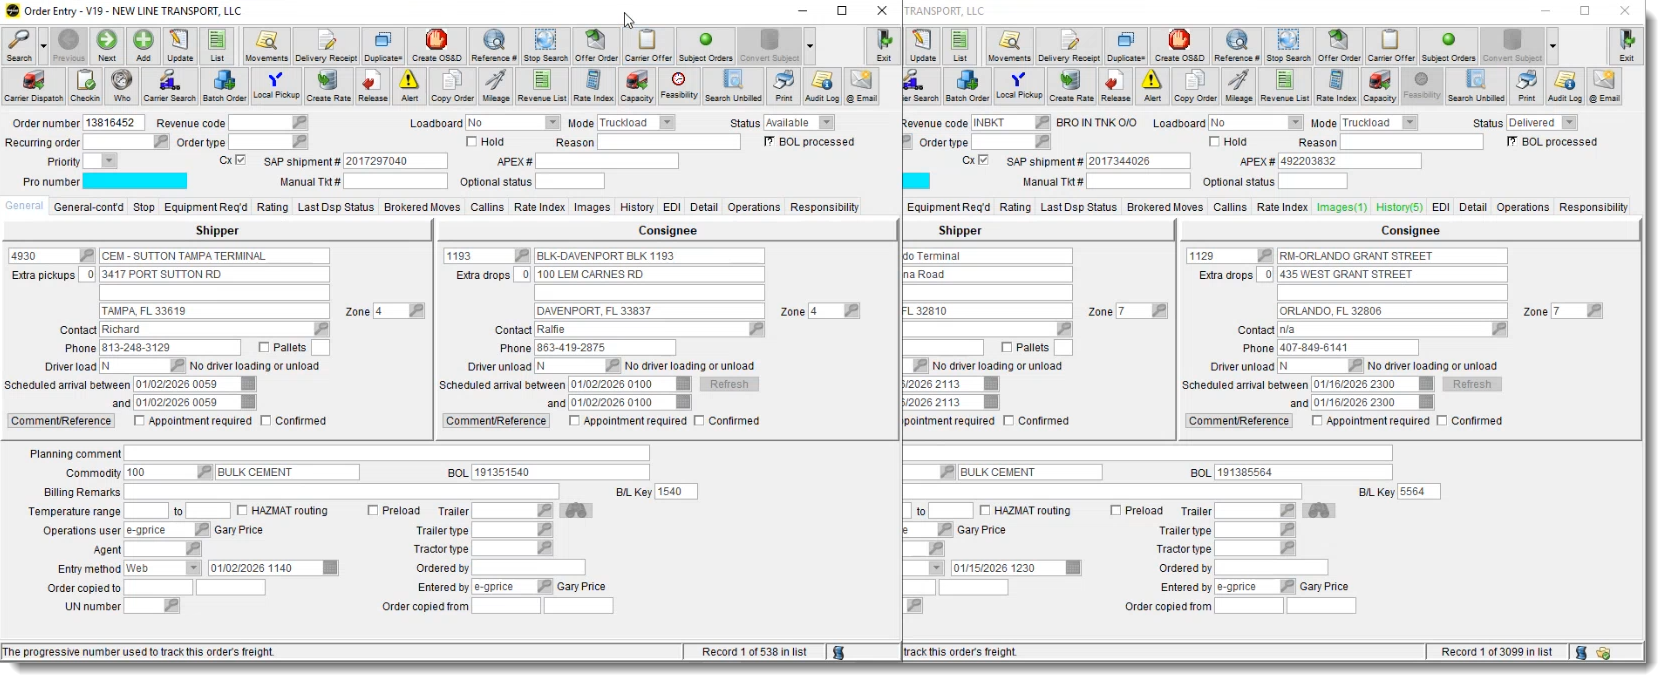The image size is (1667, 684).
Task: Open Mode dropdown in right window
Action: point(1410,123)
